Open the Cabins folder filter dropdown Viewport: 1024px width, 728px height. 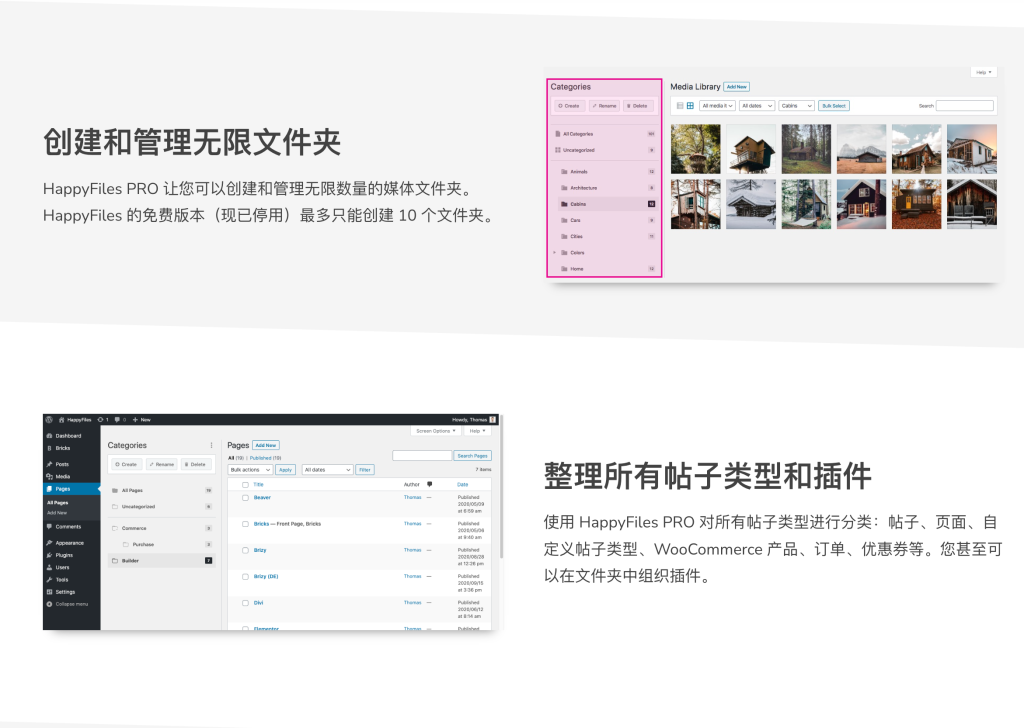click(x=797, y=106)
